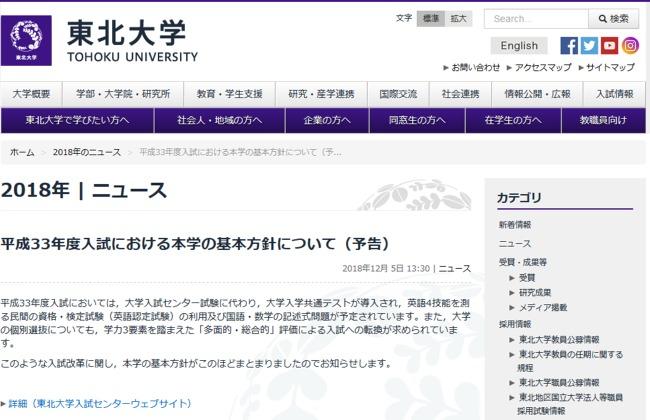Select 東北大学で学びたい方へ tab
The height and width of the screenshot is (420, 650).
point(77,120)
